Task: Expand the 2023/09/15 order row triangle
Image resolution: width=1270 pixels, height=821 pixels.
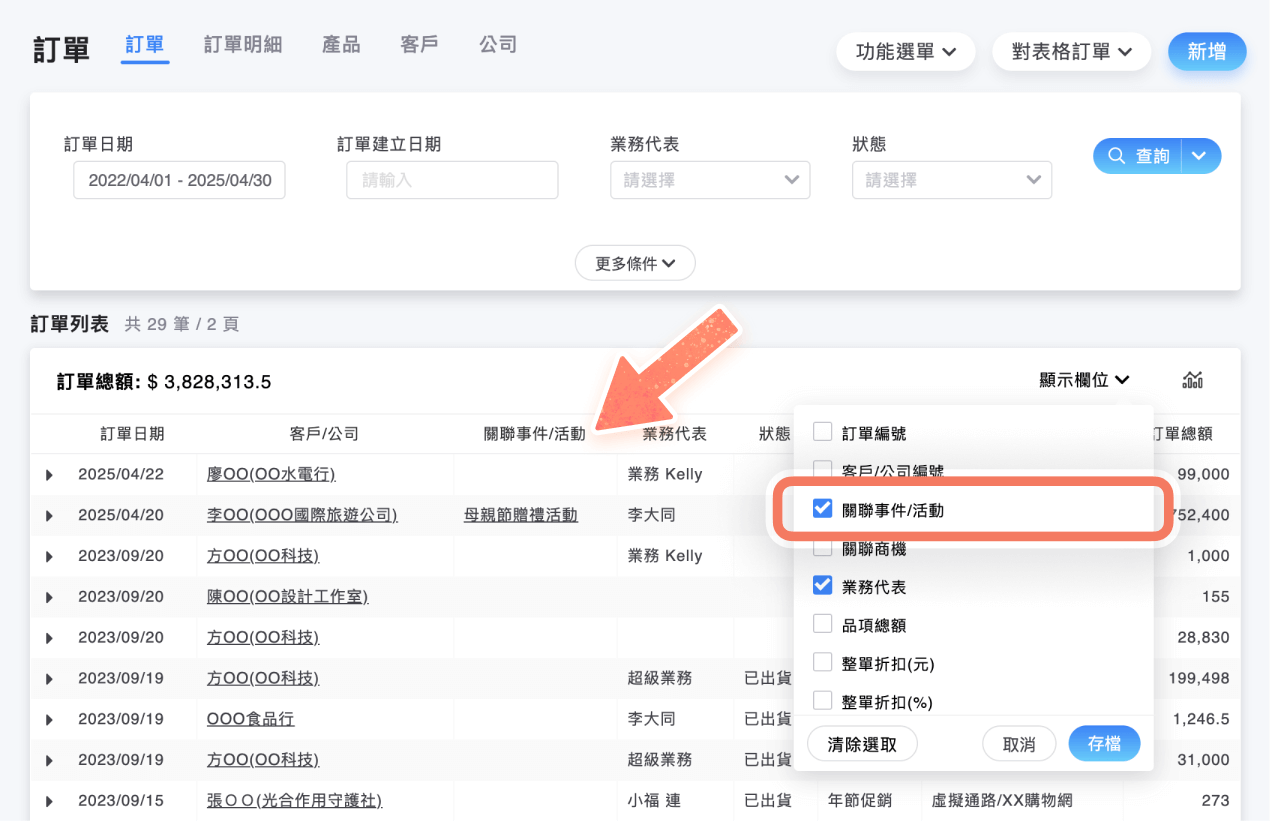Action: coord(49,801)
